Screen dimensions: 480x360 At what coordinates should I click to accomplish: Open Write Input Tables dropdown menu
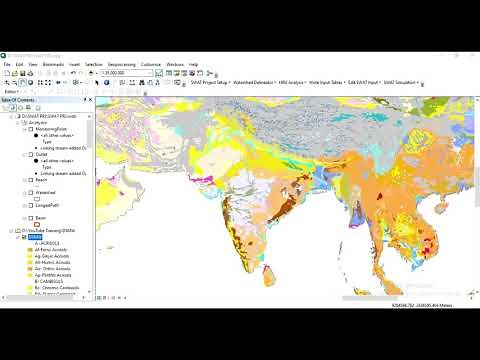[x=327, y=82]
